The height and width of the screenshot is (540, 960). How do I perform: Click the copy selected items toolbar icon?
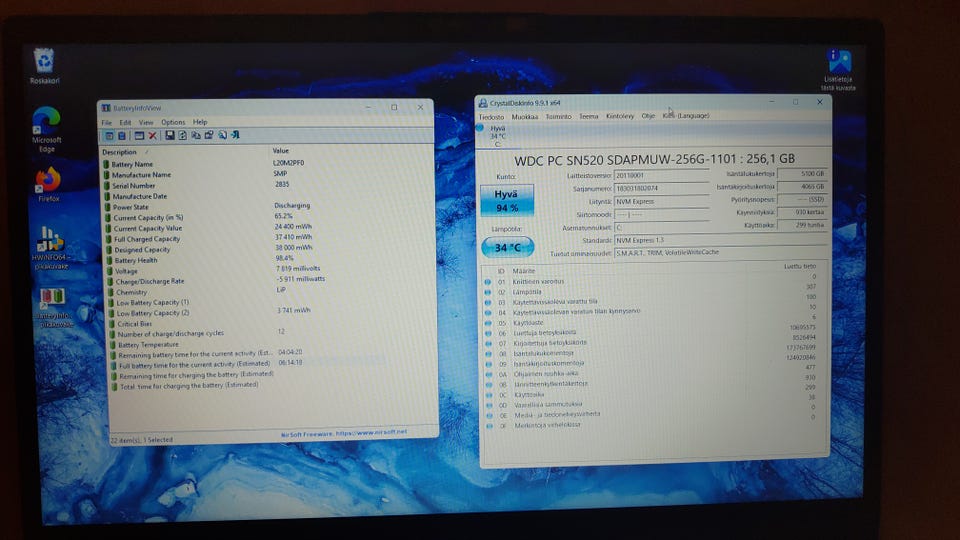[x=196, y=135]
